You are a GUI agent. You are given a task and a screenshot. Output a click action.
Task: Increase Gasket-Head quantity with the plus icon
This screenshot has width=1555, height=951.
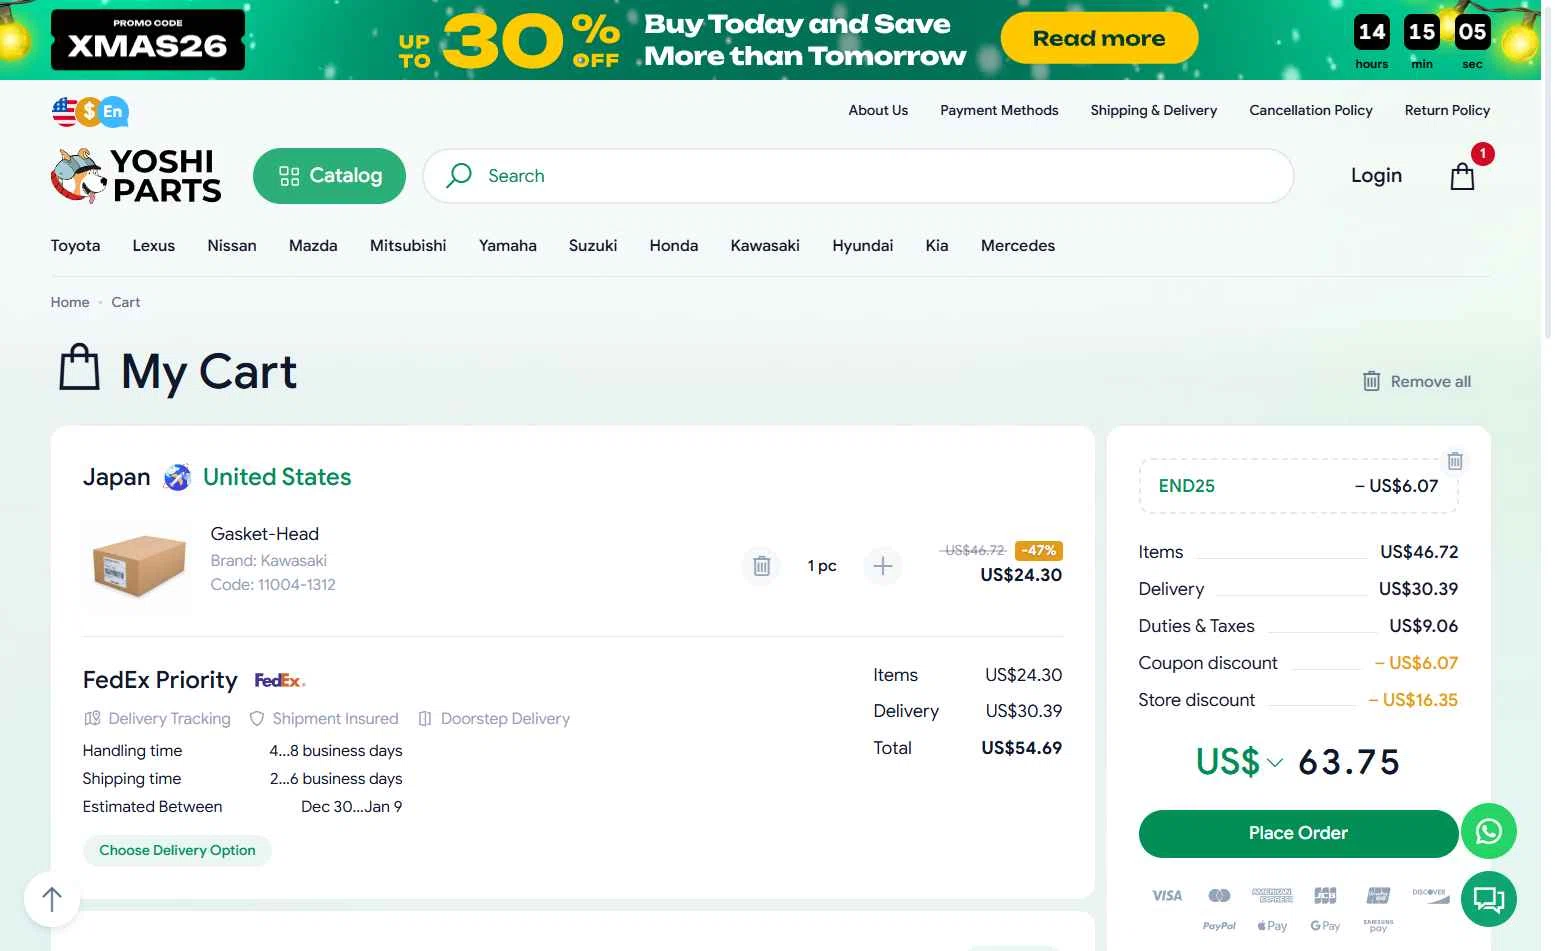[883, 566]
